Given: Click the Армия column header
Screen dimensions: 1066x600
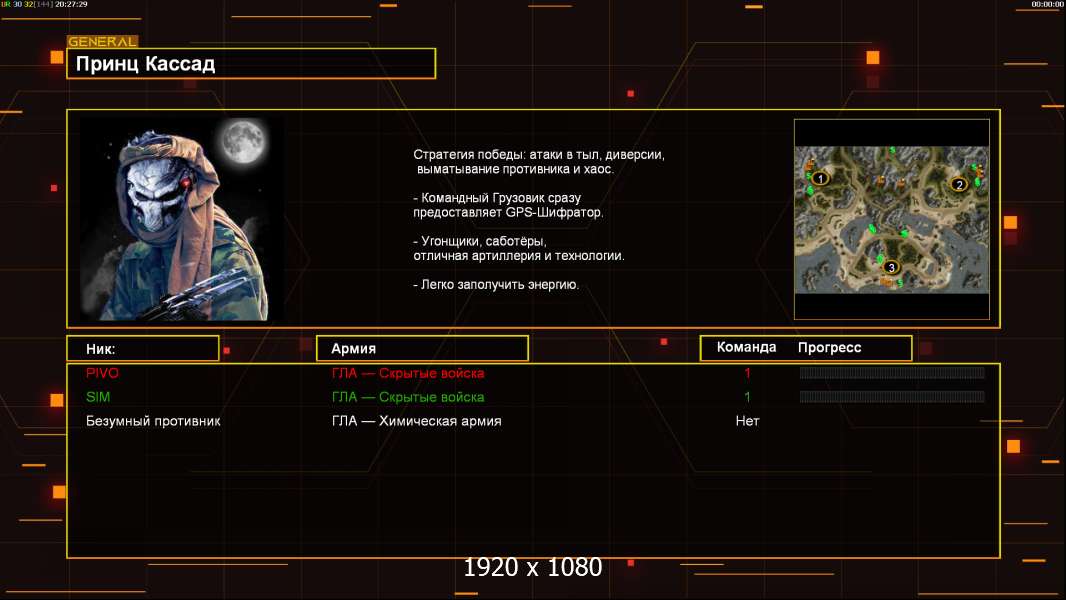Looking at the screenshot, I should [422, 348].
